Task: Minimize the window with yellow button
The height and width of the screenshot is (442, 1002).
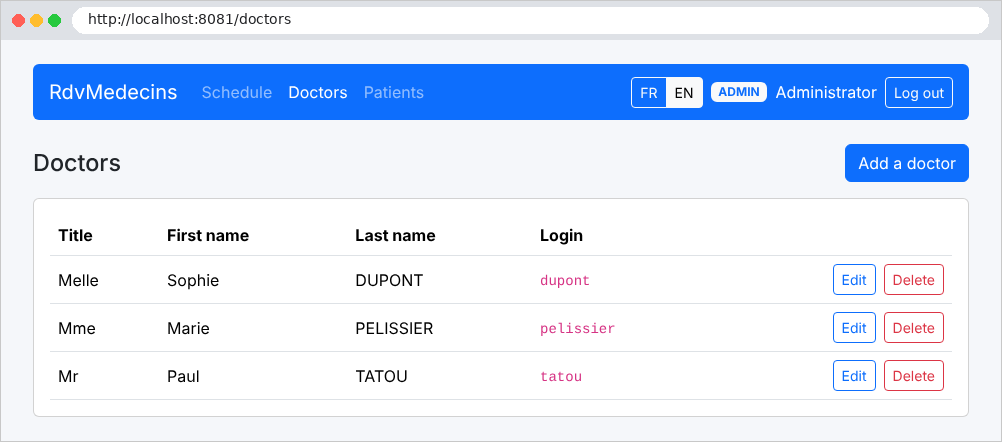Action: click(x=36, y=20)
